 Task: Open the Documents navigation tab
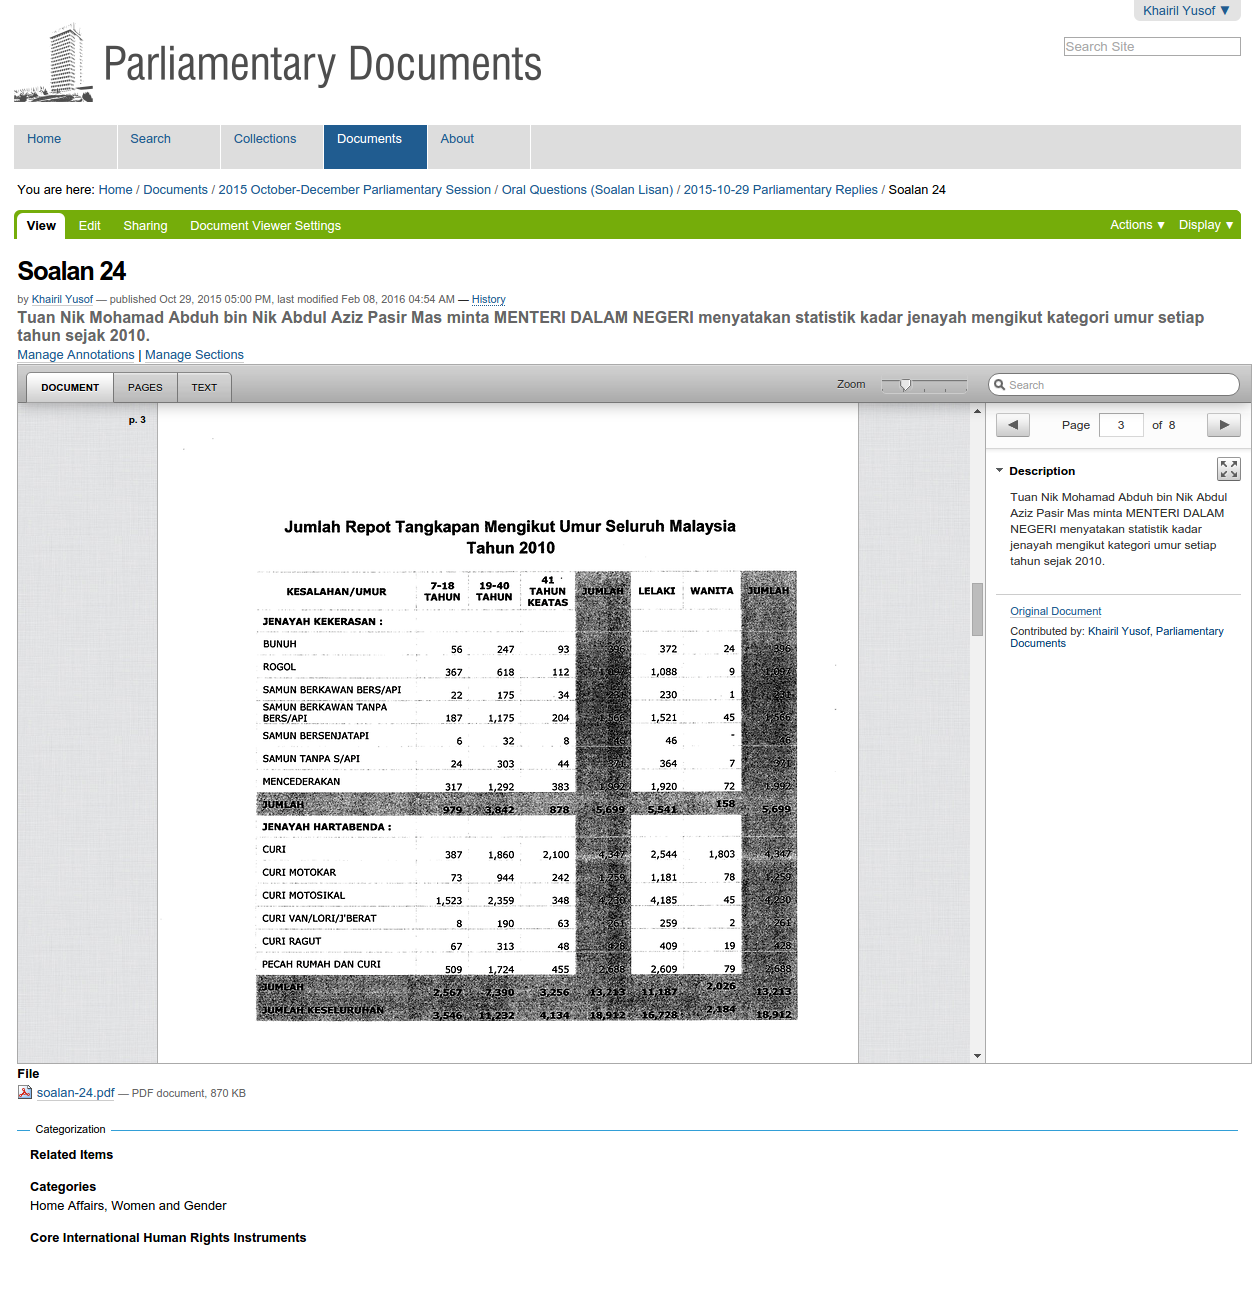pos(375,146)
